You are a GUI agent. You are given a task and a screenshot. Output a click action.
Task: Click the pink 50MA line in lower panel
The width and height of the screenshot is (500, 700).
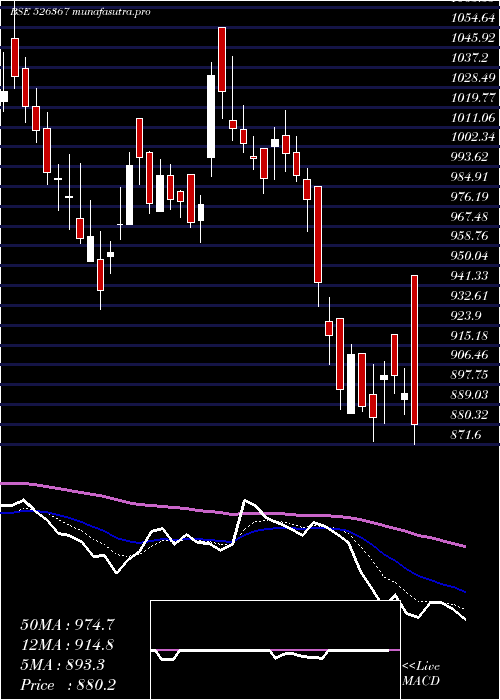[x=232, y=513]
